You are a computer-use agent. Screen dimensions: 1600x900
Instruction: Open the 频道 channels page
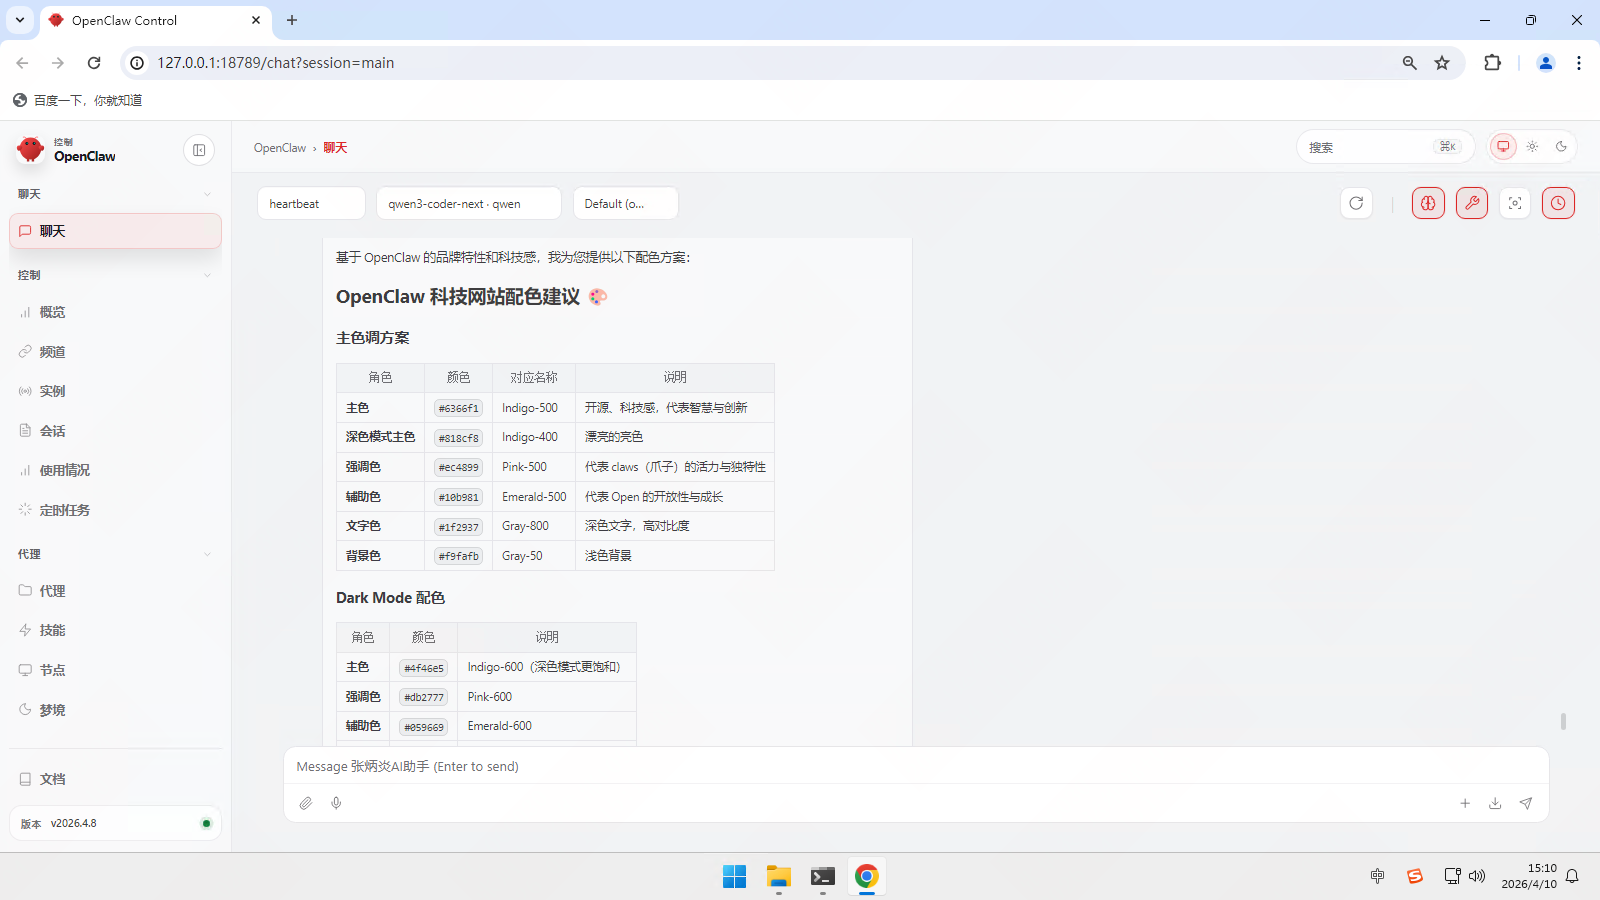pos(115,352)
